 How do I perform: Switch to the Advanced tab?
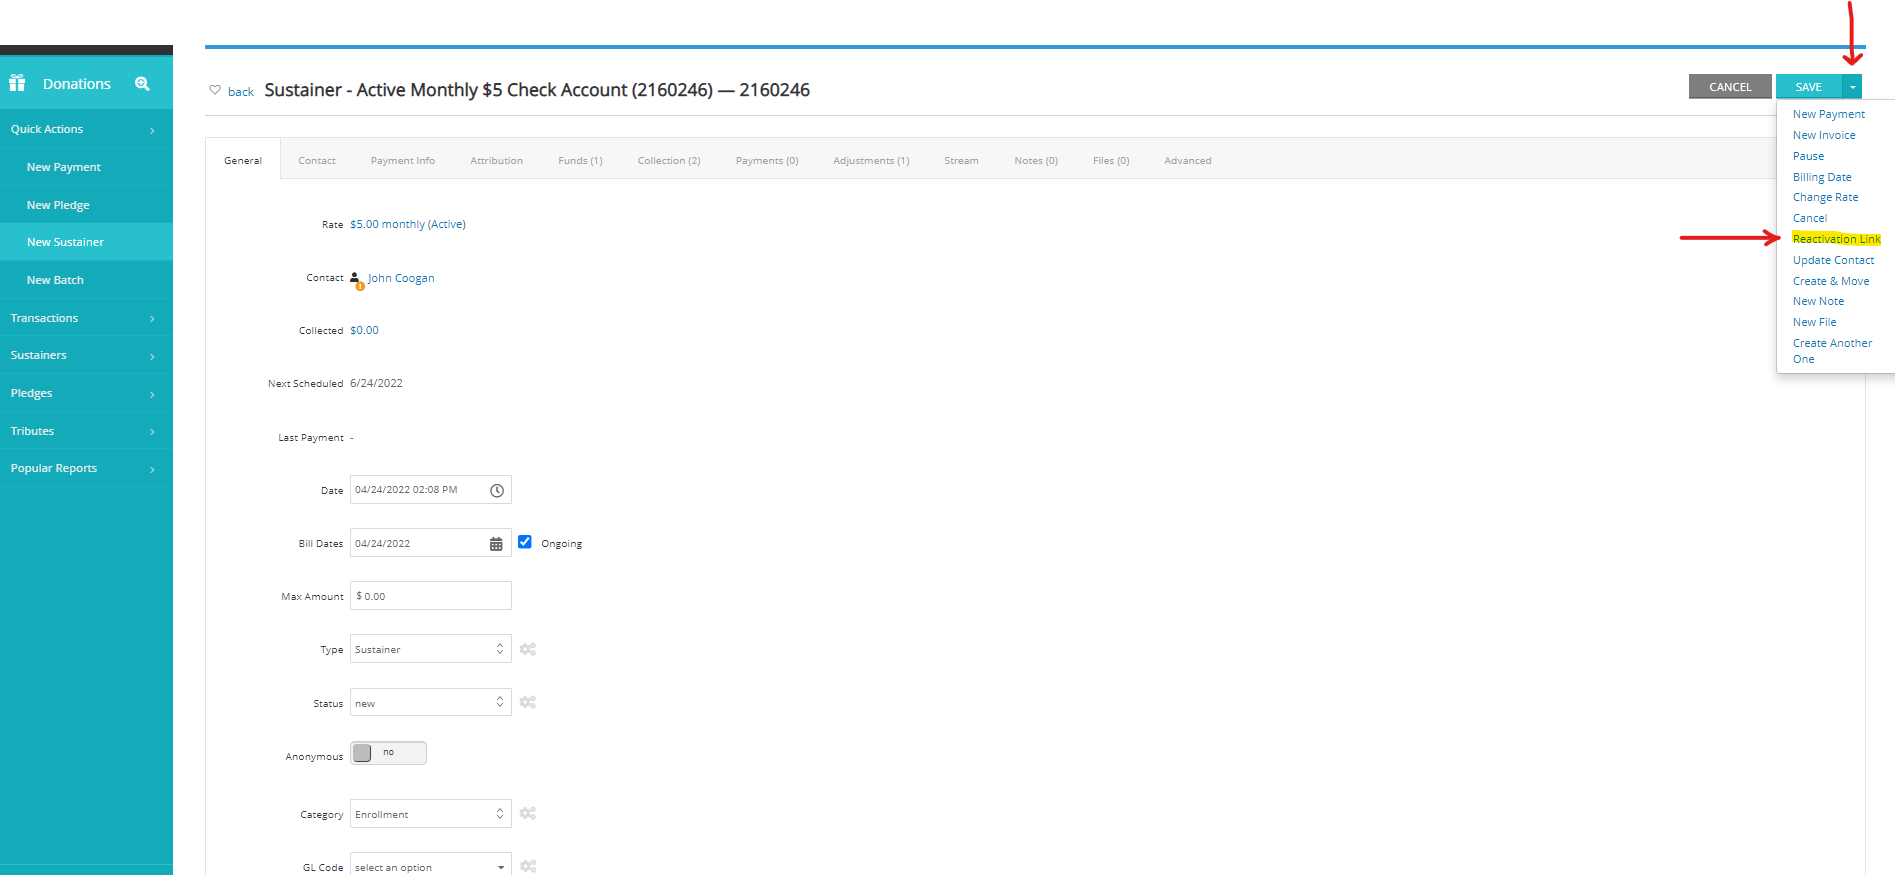pyautogui.click(x=1188, y=160)
